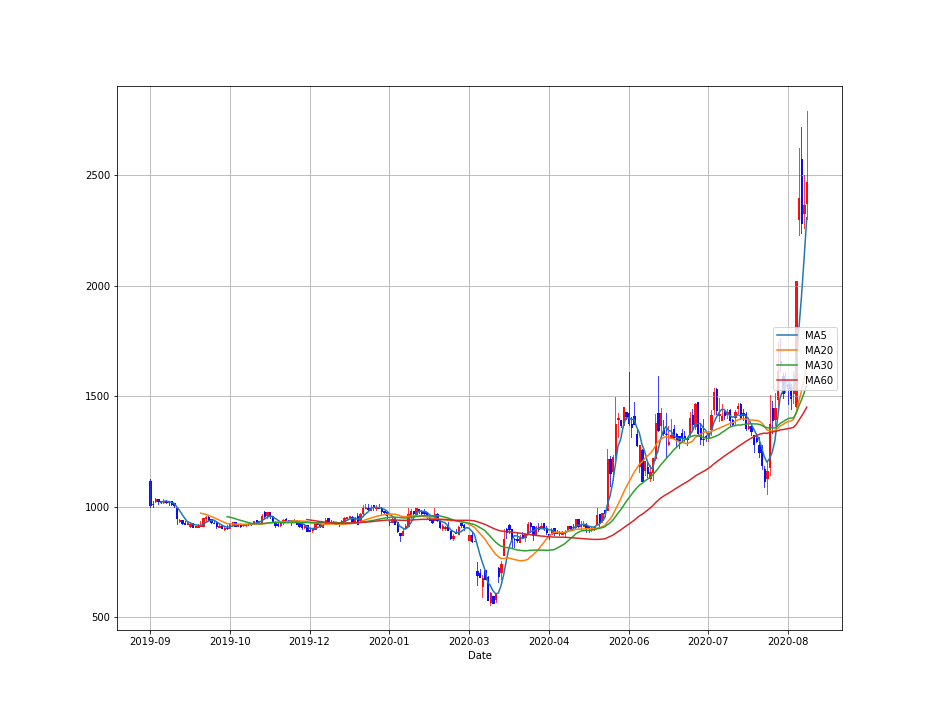Click the 2020-06 x-axis tick label
Screen dimensions: 936x720
point(629,642)
